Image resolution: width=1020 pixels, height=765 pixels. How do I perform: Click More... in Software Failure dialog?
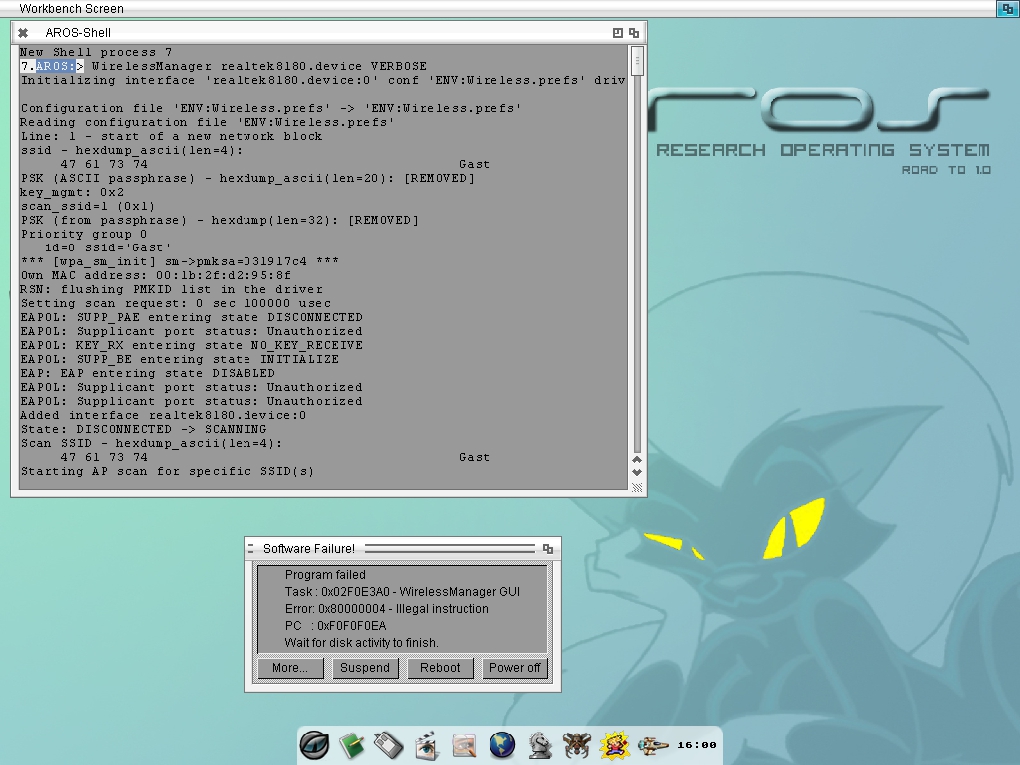tap(290, 668)
